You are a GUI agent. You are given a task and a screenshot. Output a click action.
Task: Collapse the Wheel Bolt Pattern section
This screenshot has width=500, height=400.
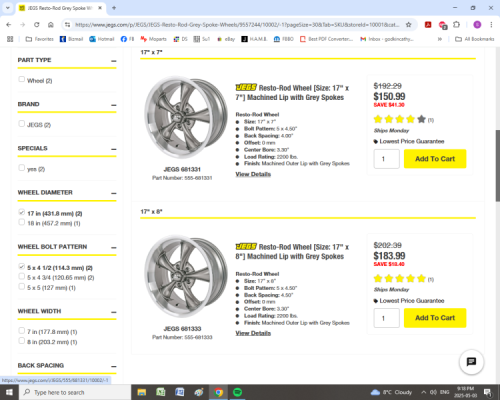tap(114, 248)
